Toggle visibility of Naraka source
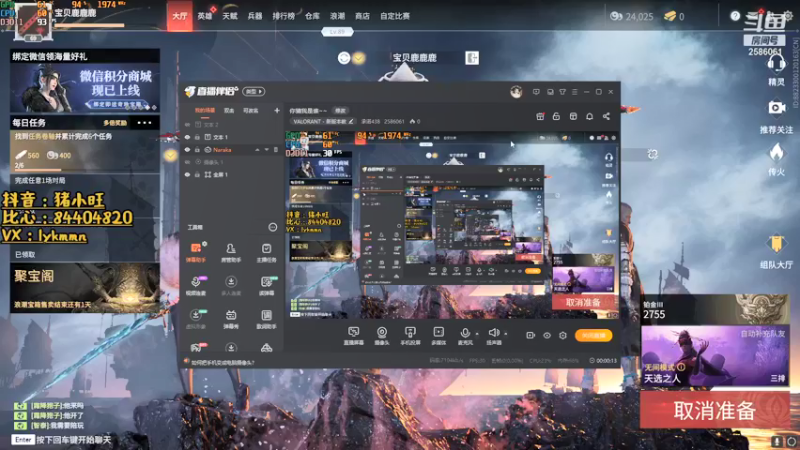 [187, 149]
